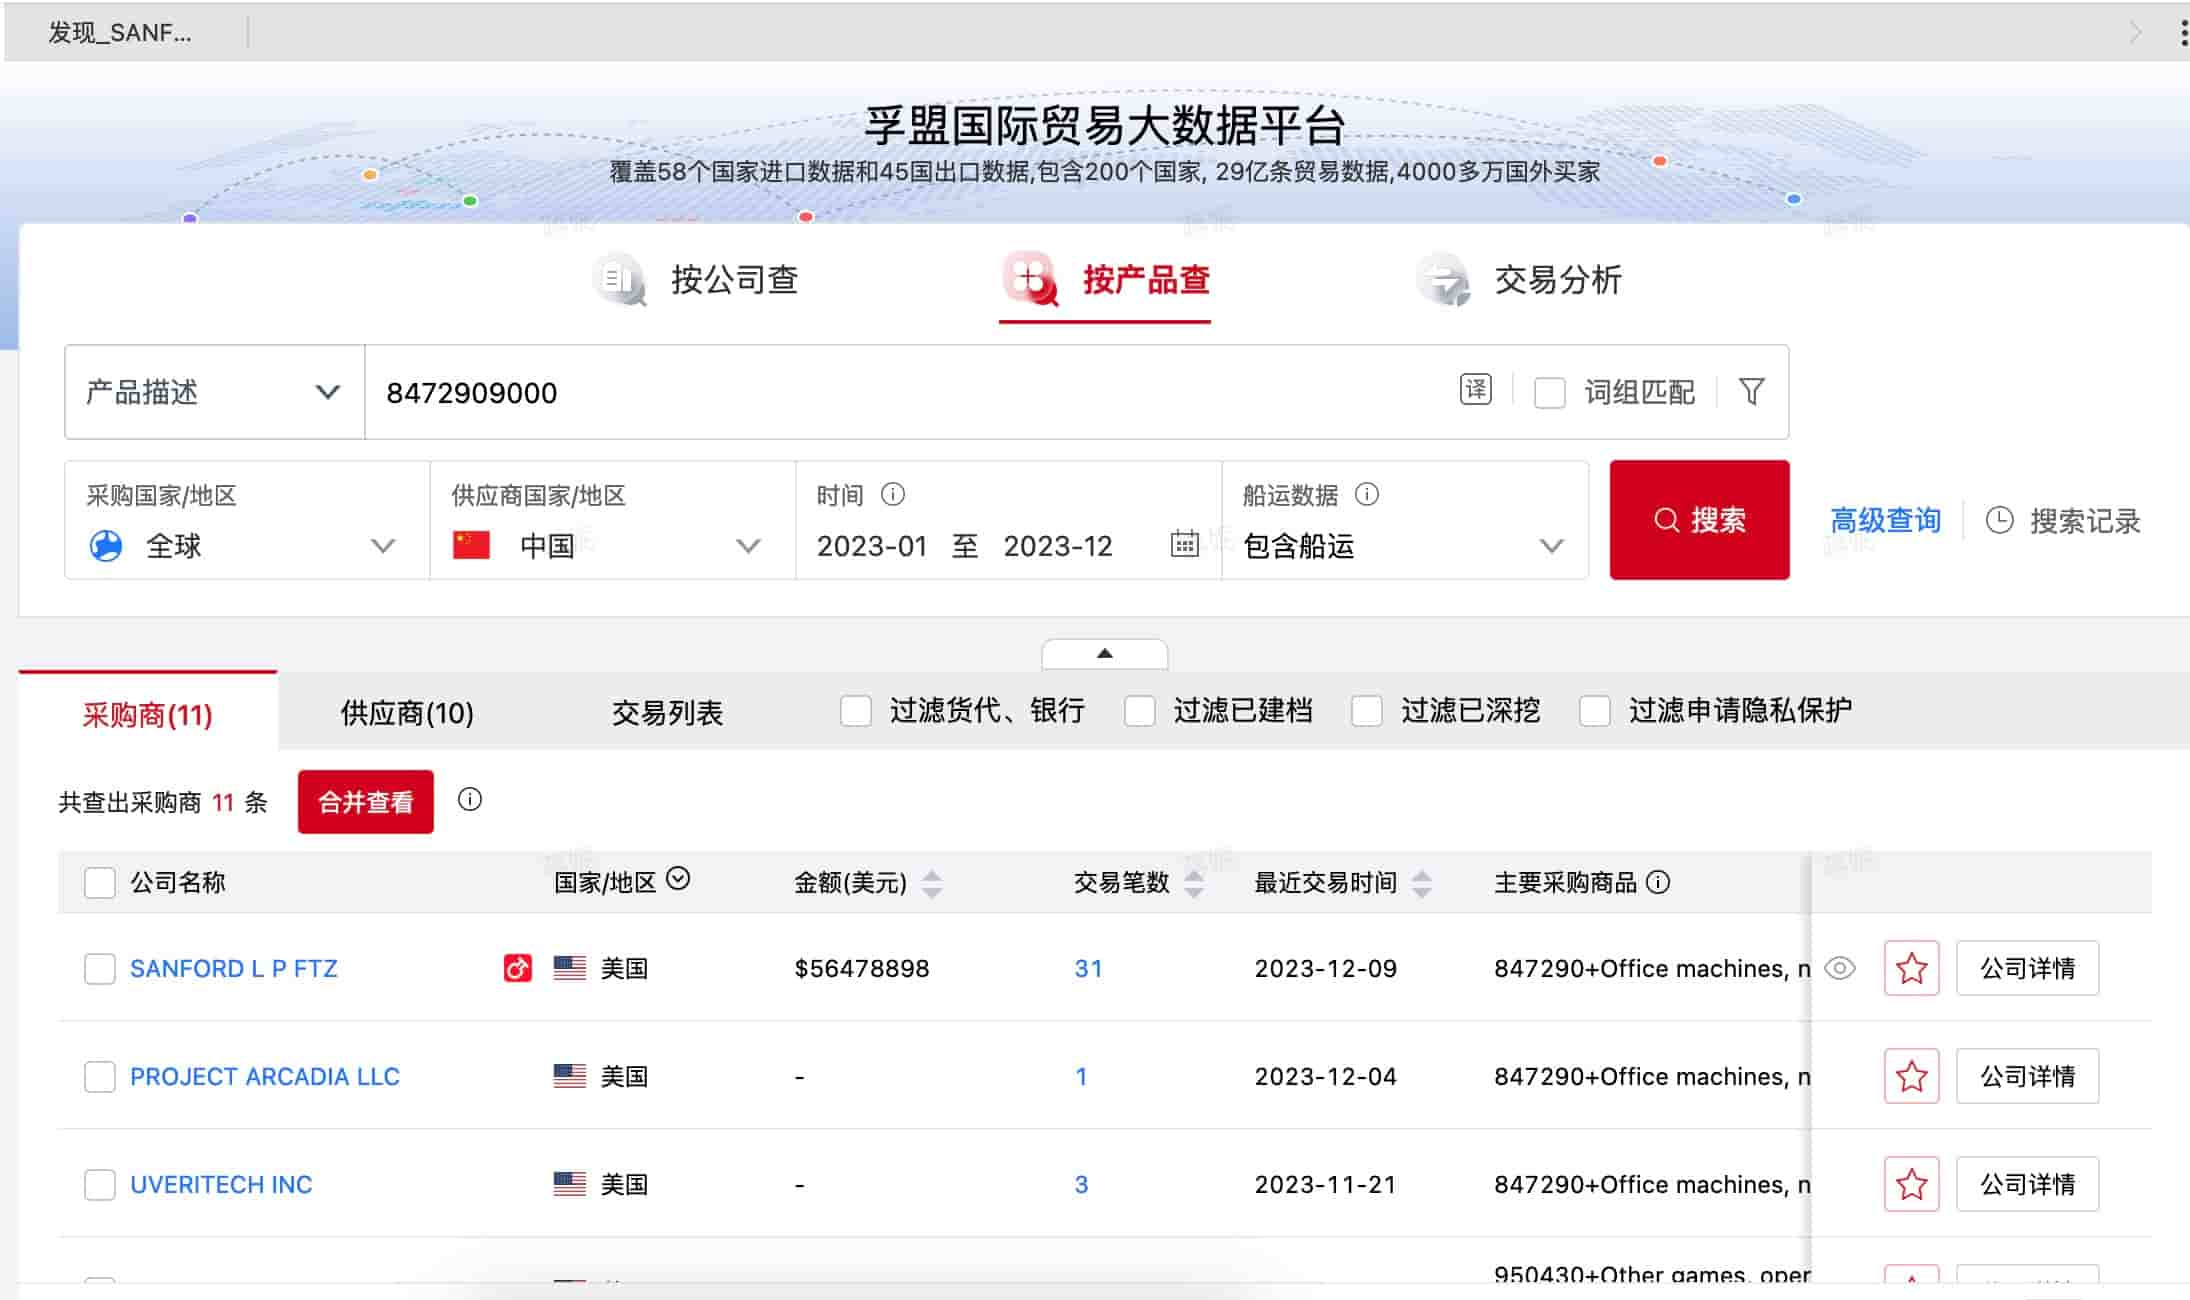This screenshot has height=1300, width=2190.
Task: Click eye icon on SANFORD row
Action: pos(1840,968)
